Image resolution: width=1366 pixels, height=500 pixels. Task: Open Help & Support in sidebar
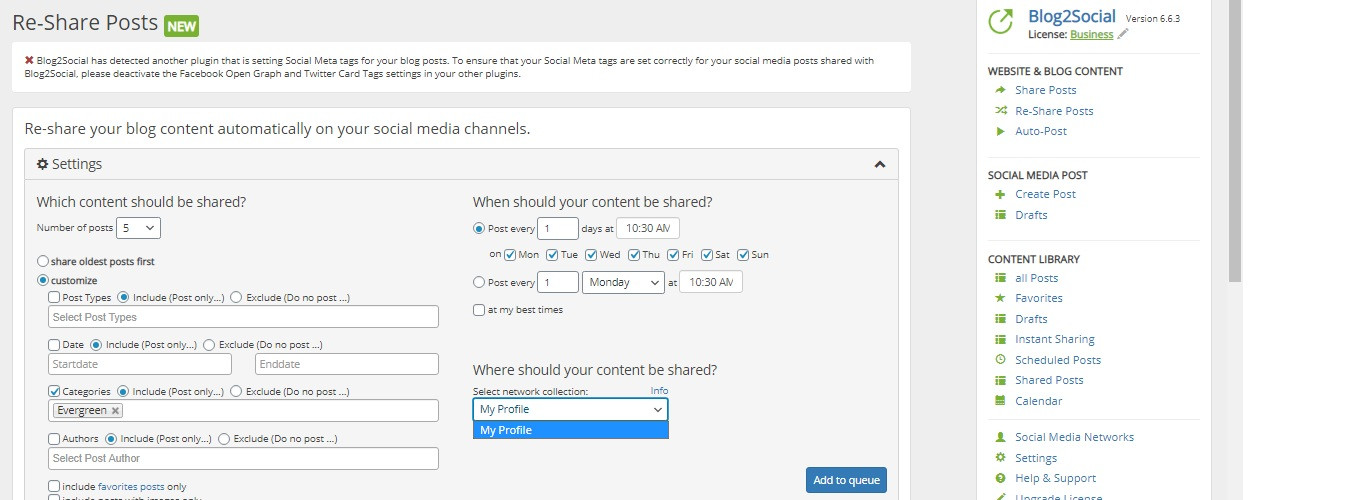(x=1055, y=478)
